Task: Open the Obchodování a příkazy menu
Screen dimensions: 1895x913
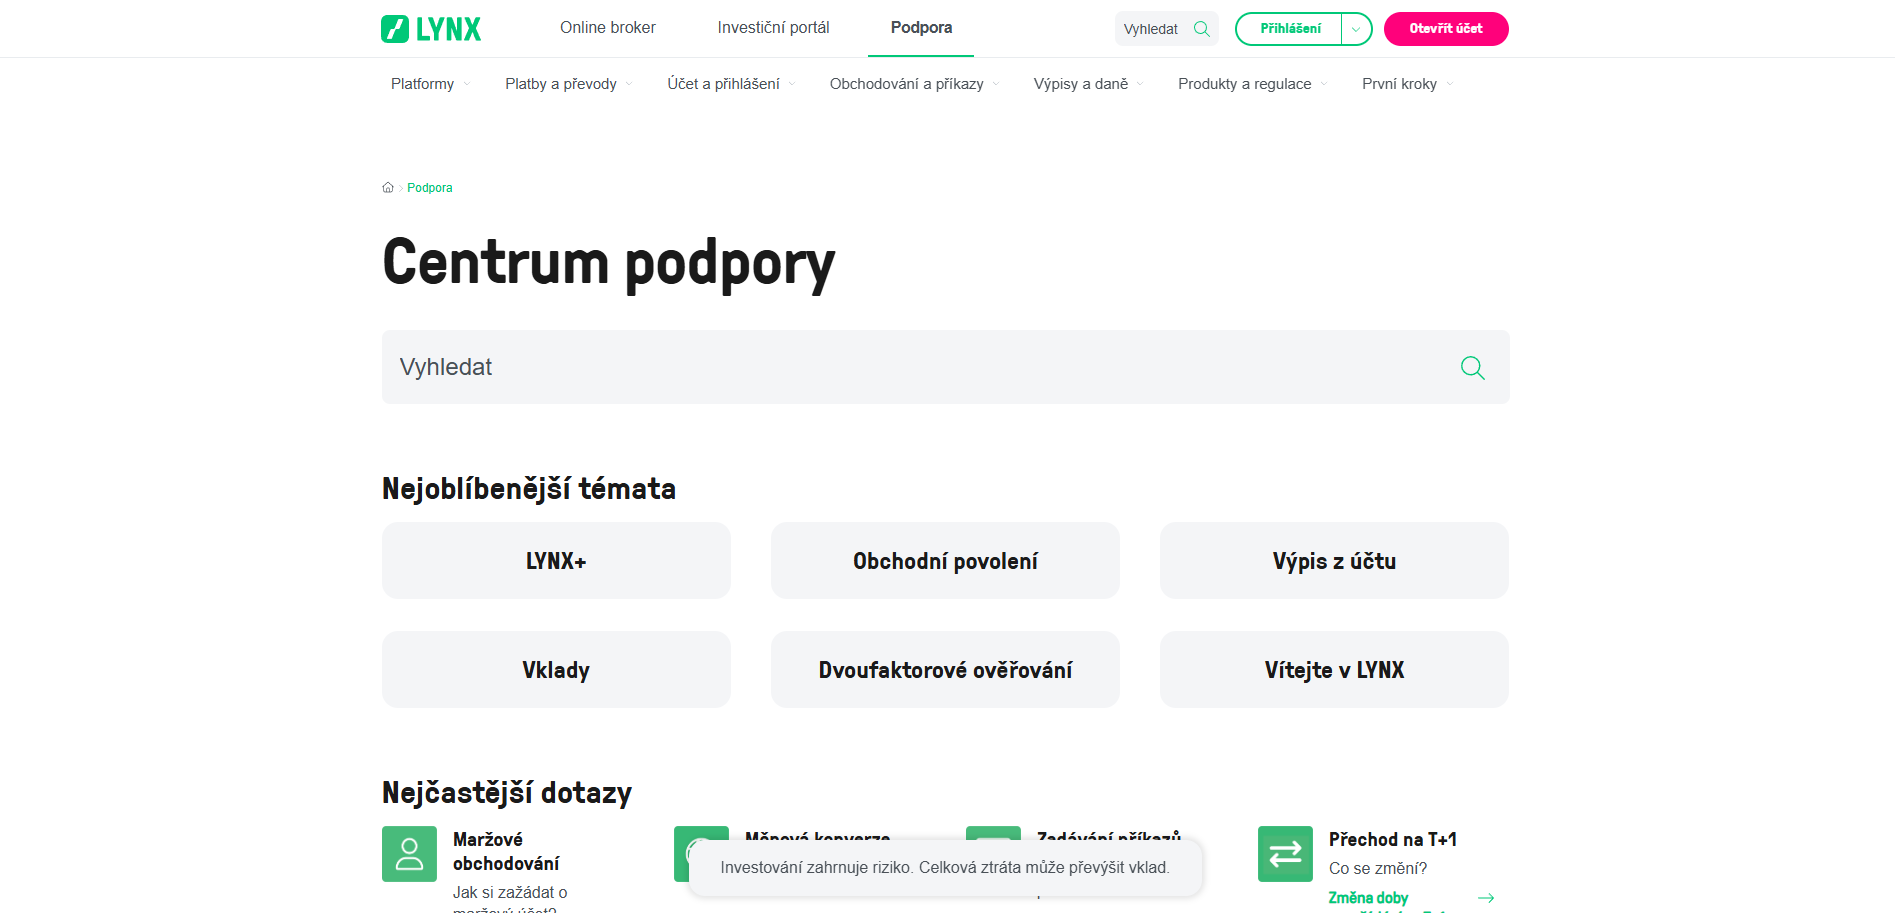Action: pos(914,84)
